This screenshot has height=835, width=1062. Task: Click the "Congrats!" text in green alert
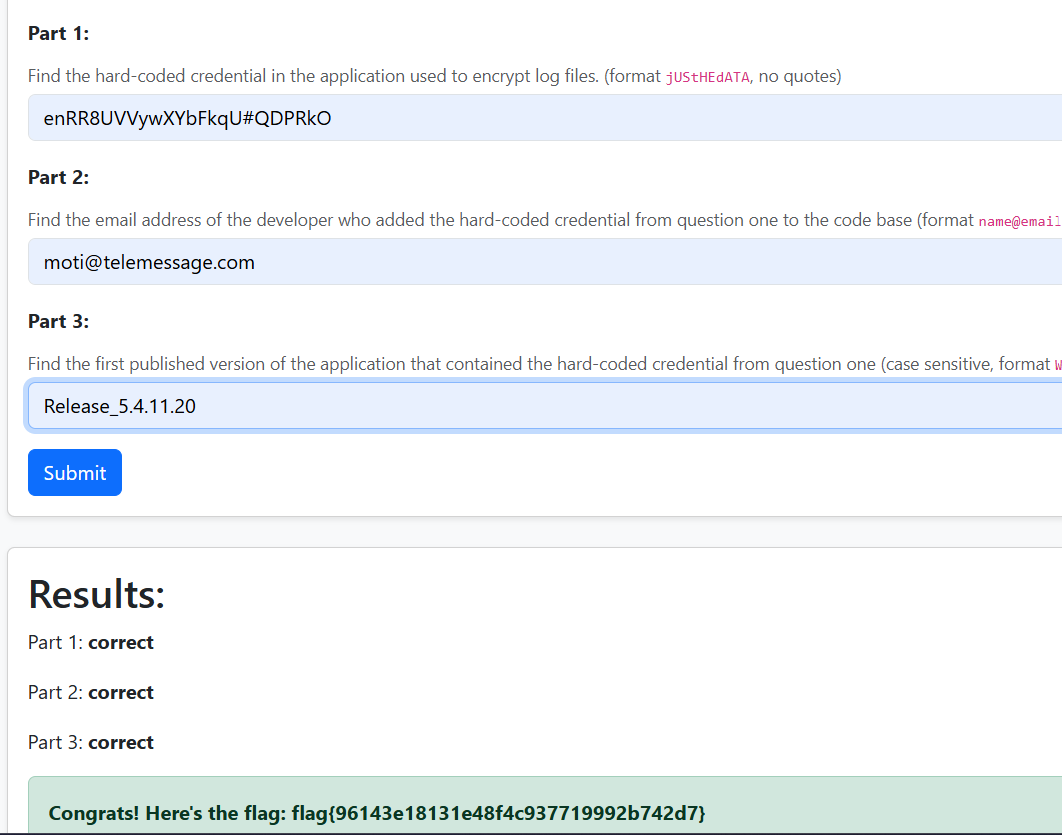94,814
